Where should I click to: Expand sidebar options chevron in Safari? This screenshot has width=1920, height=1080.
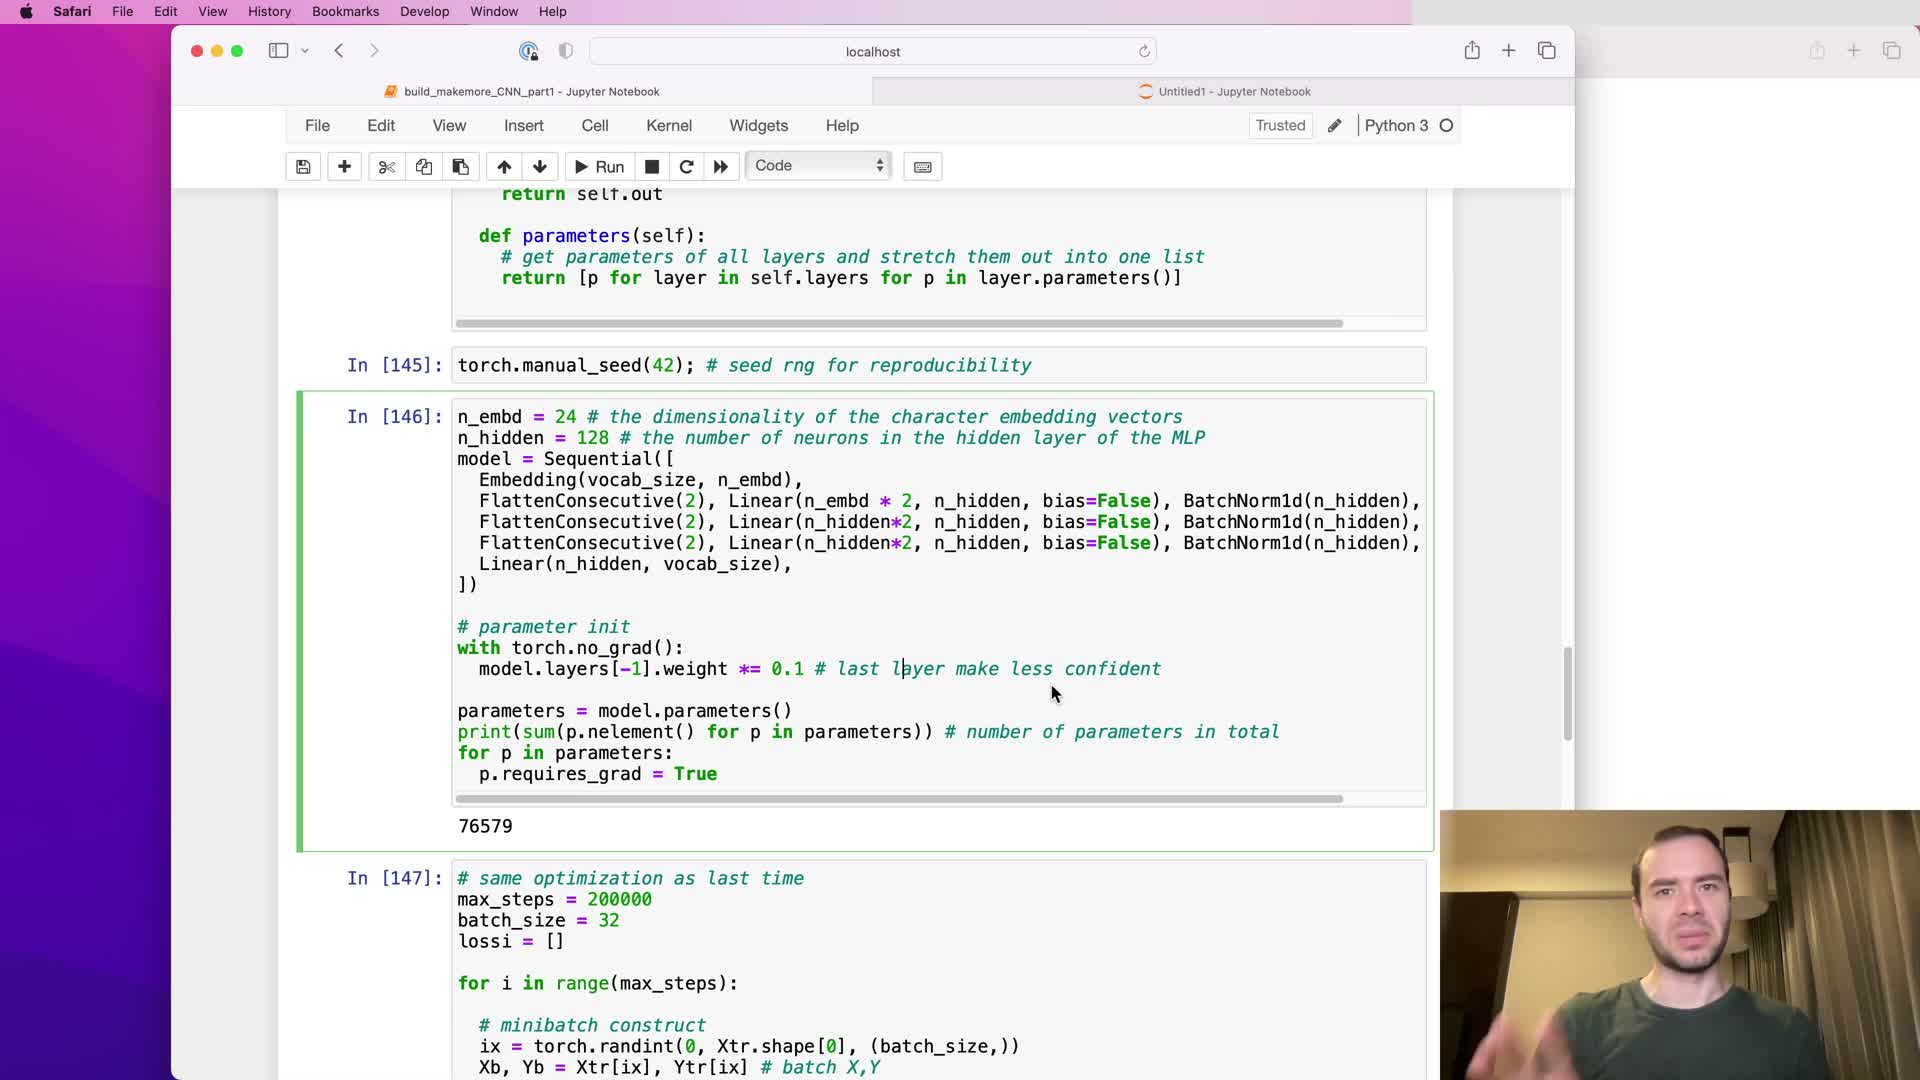pos(305,51)
